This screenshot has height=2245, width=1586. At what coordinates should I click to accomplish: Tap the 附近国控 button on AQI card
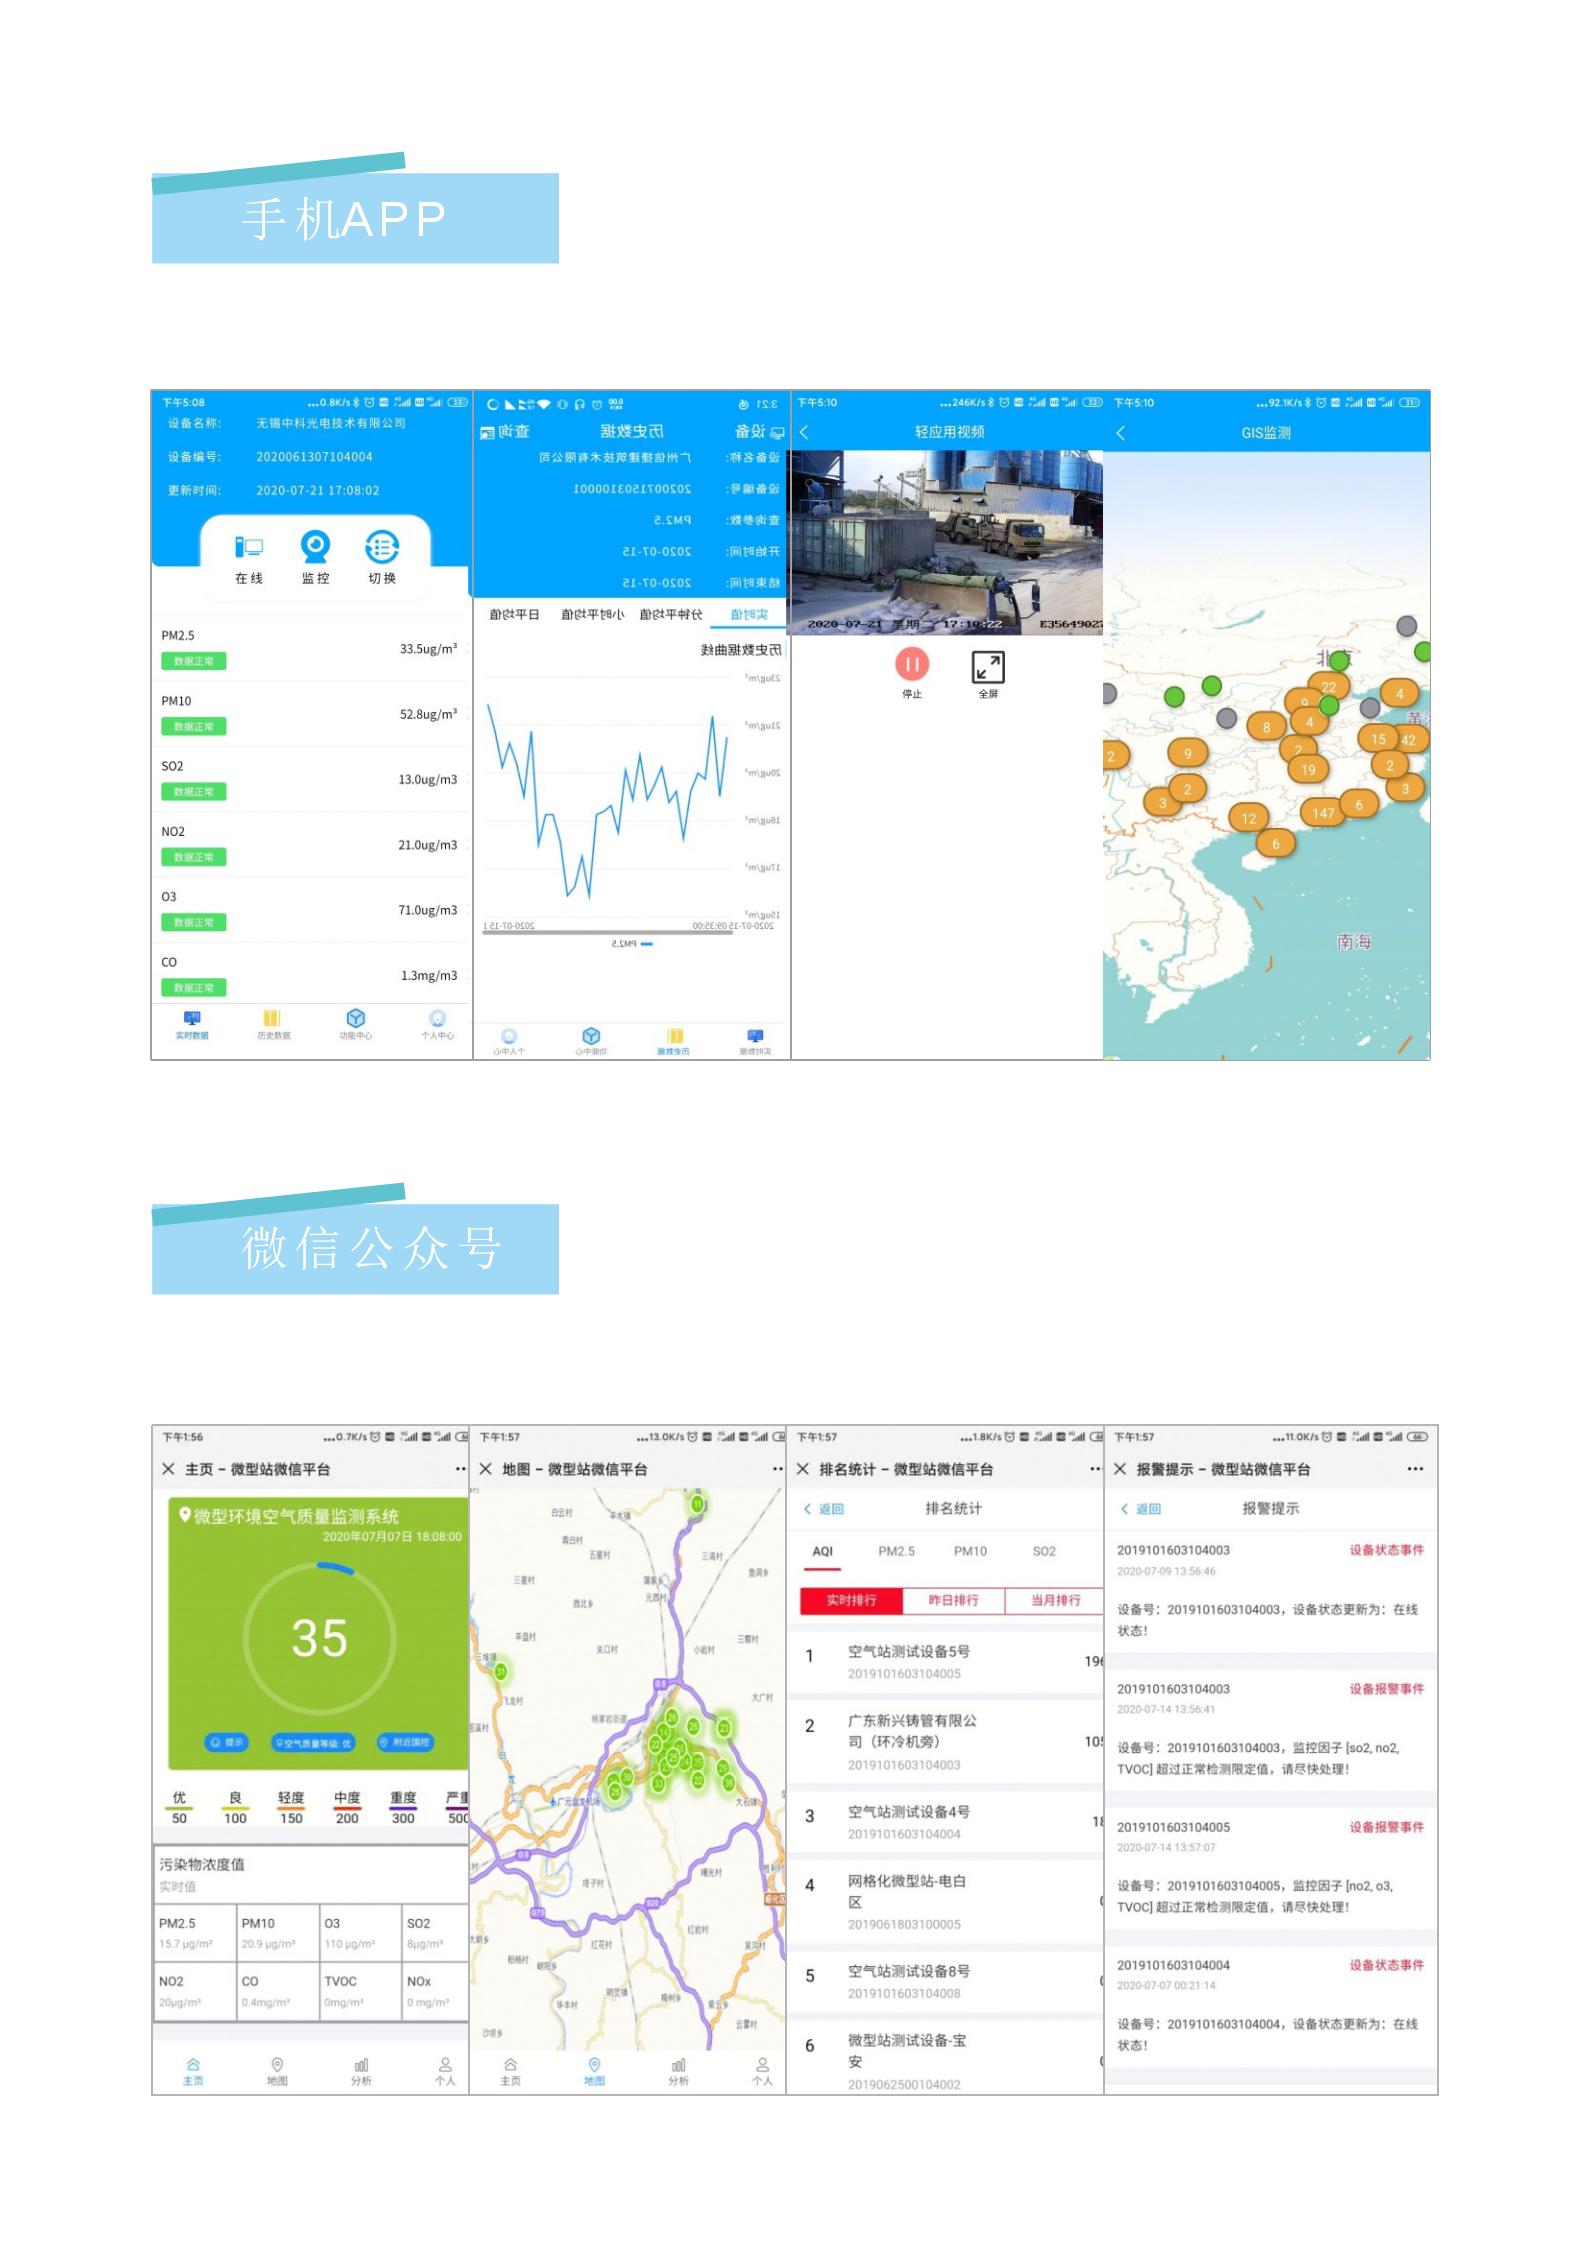tap(405, 1742)
